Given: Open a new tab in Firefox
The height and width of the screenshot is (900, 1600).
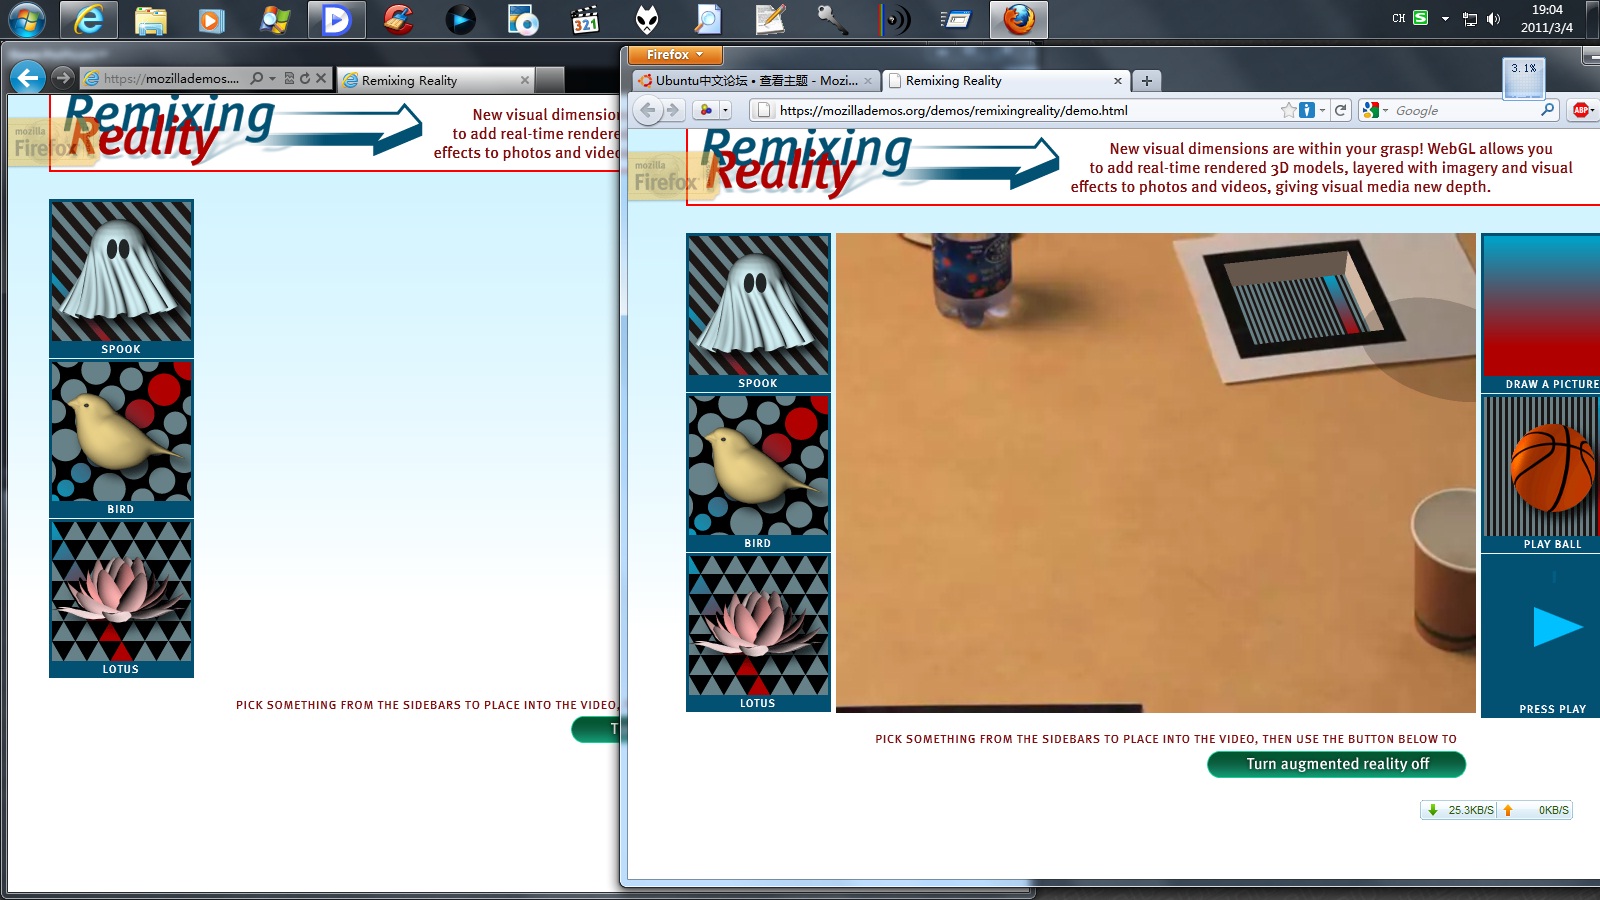Looking at the screenshot, I should click(x=1147, y=81).
